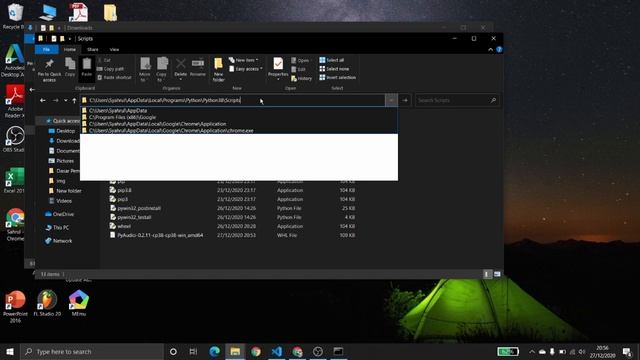This screenshot has height=360, width=640.
Task: Click the address bar Go arrow
Action: [x=405, y=100]
